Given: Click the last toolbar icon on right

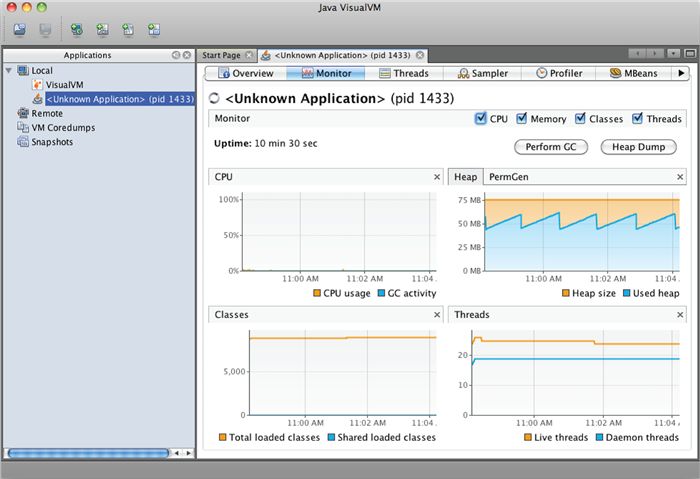Looking at the screenshot, I should coord(153,29).
